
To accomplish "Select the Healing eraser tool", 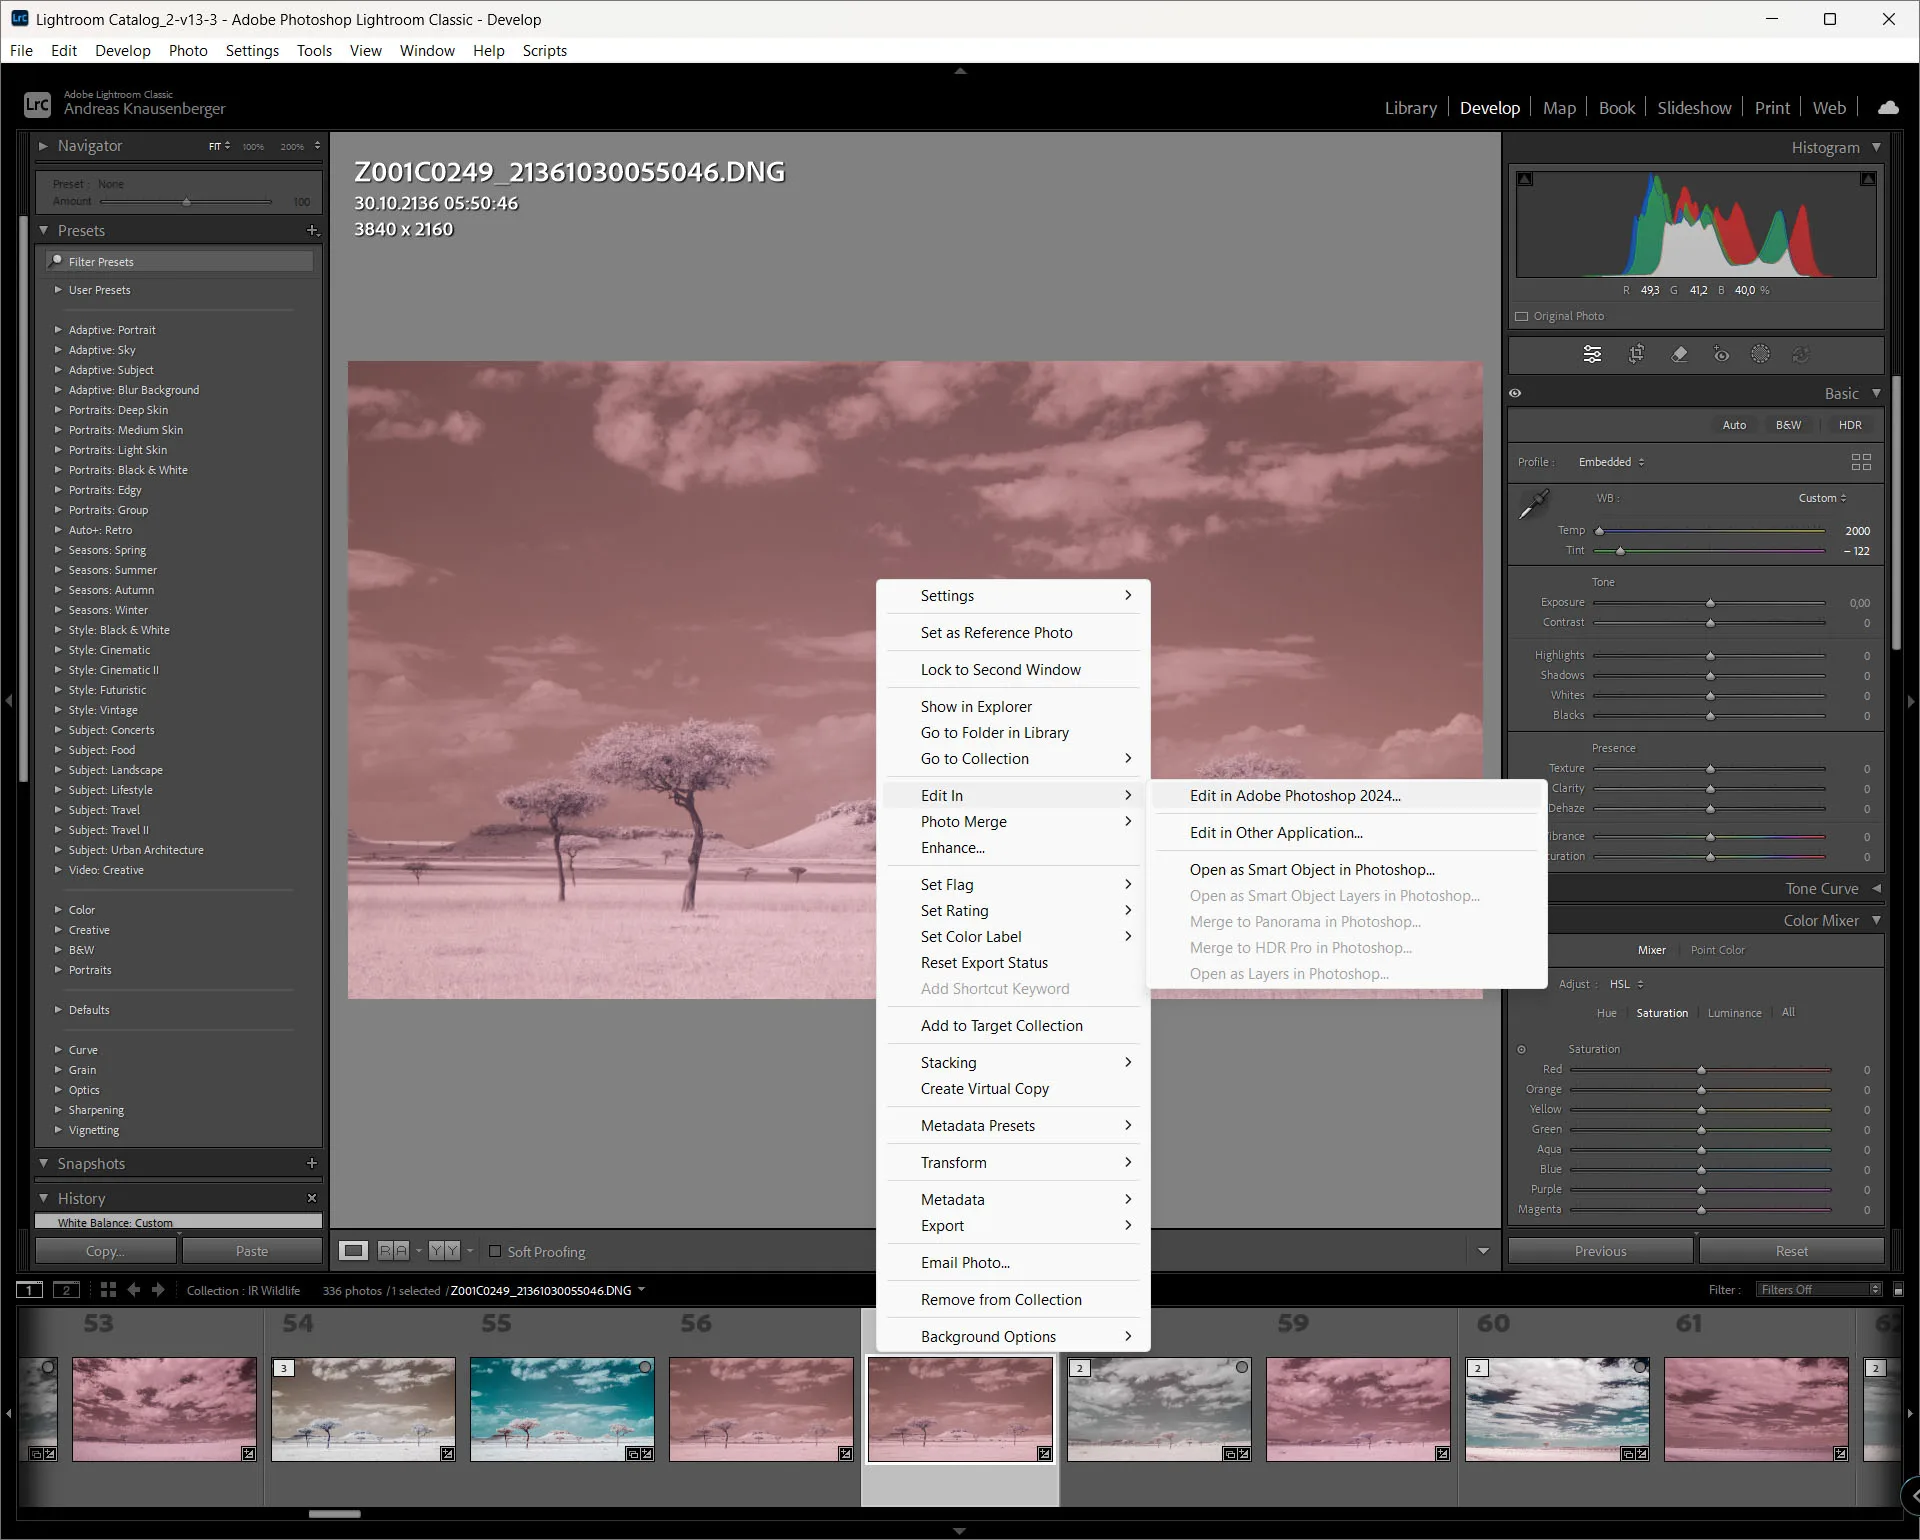I will (1679, 354).
